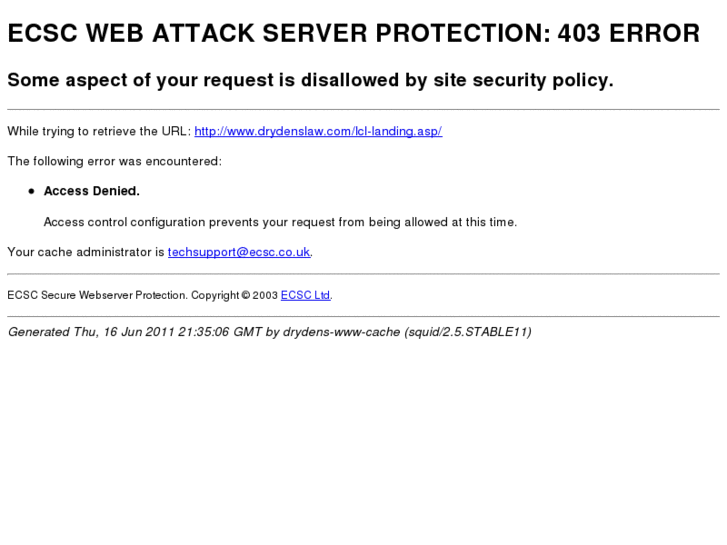Click the "drydens-www-cache" hostname text
727x545 pixels.
pos(341,331)
